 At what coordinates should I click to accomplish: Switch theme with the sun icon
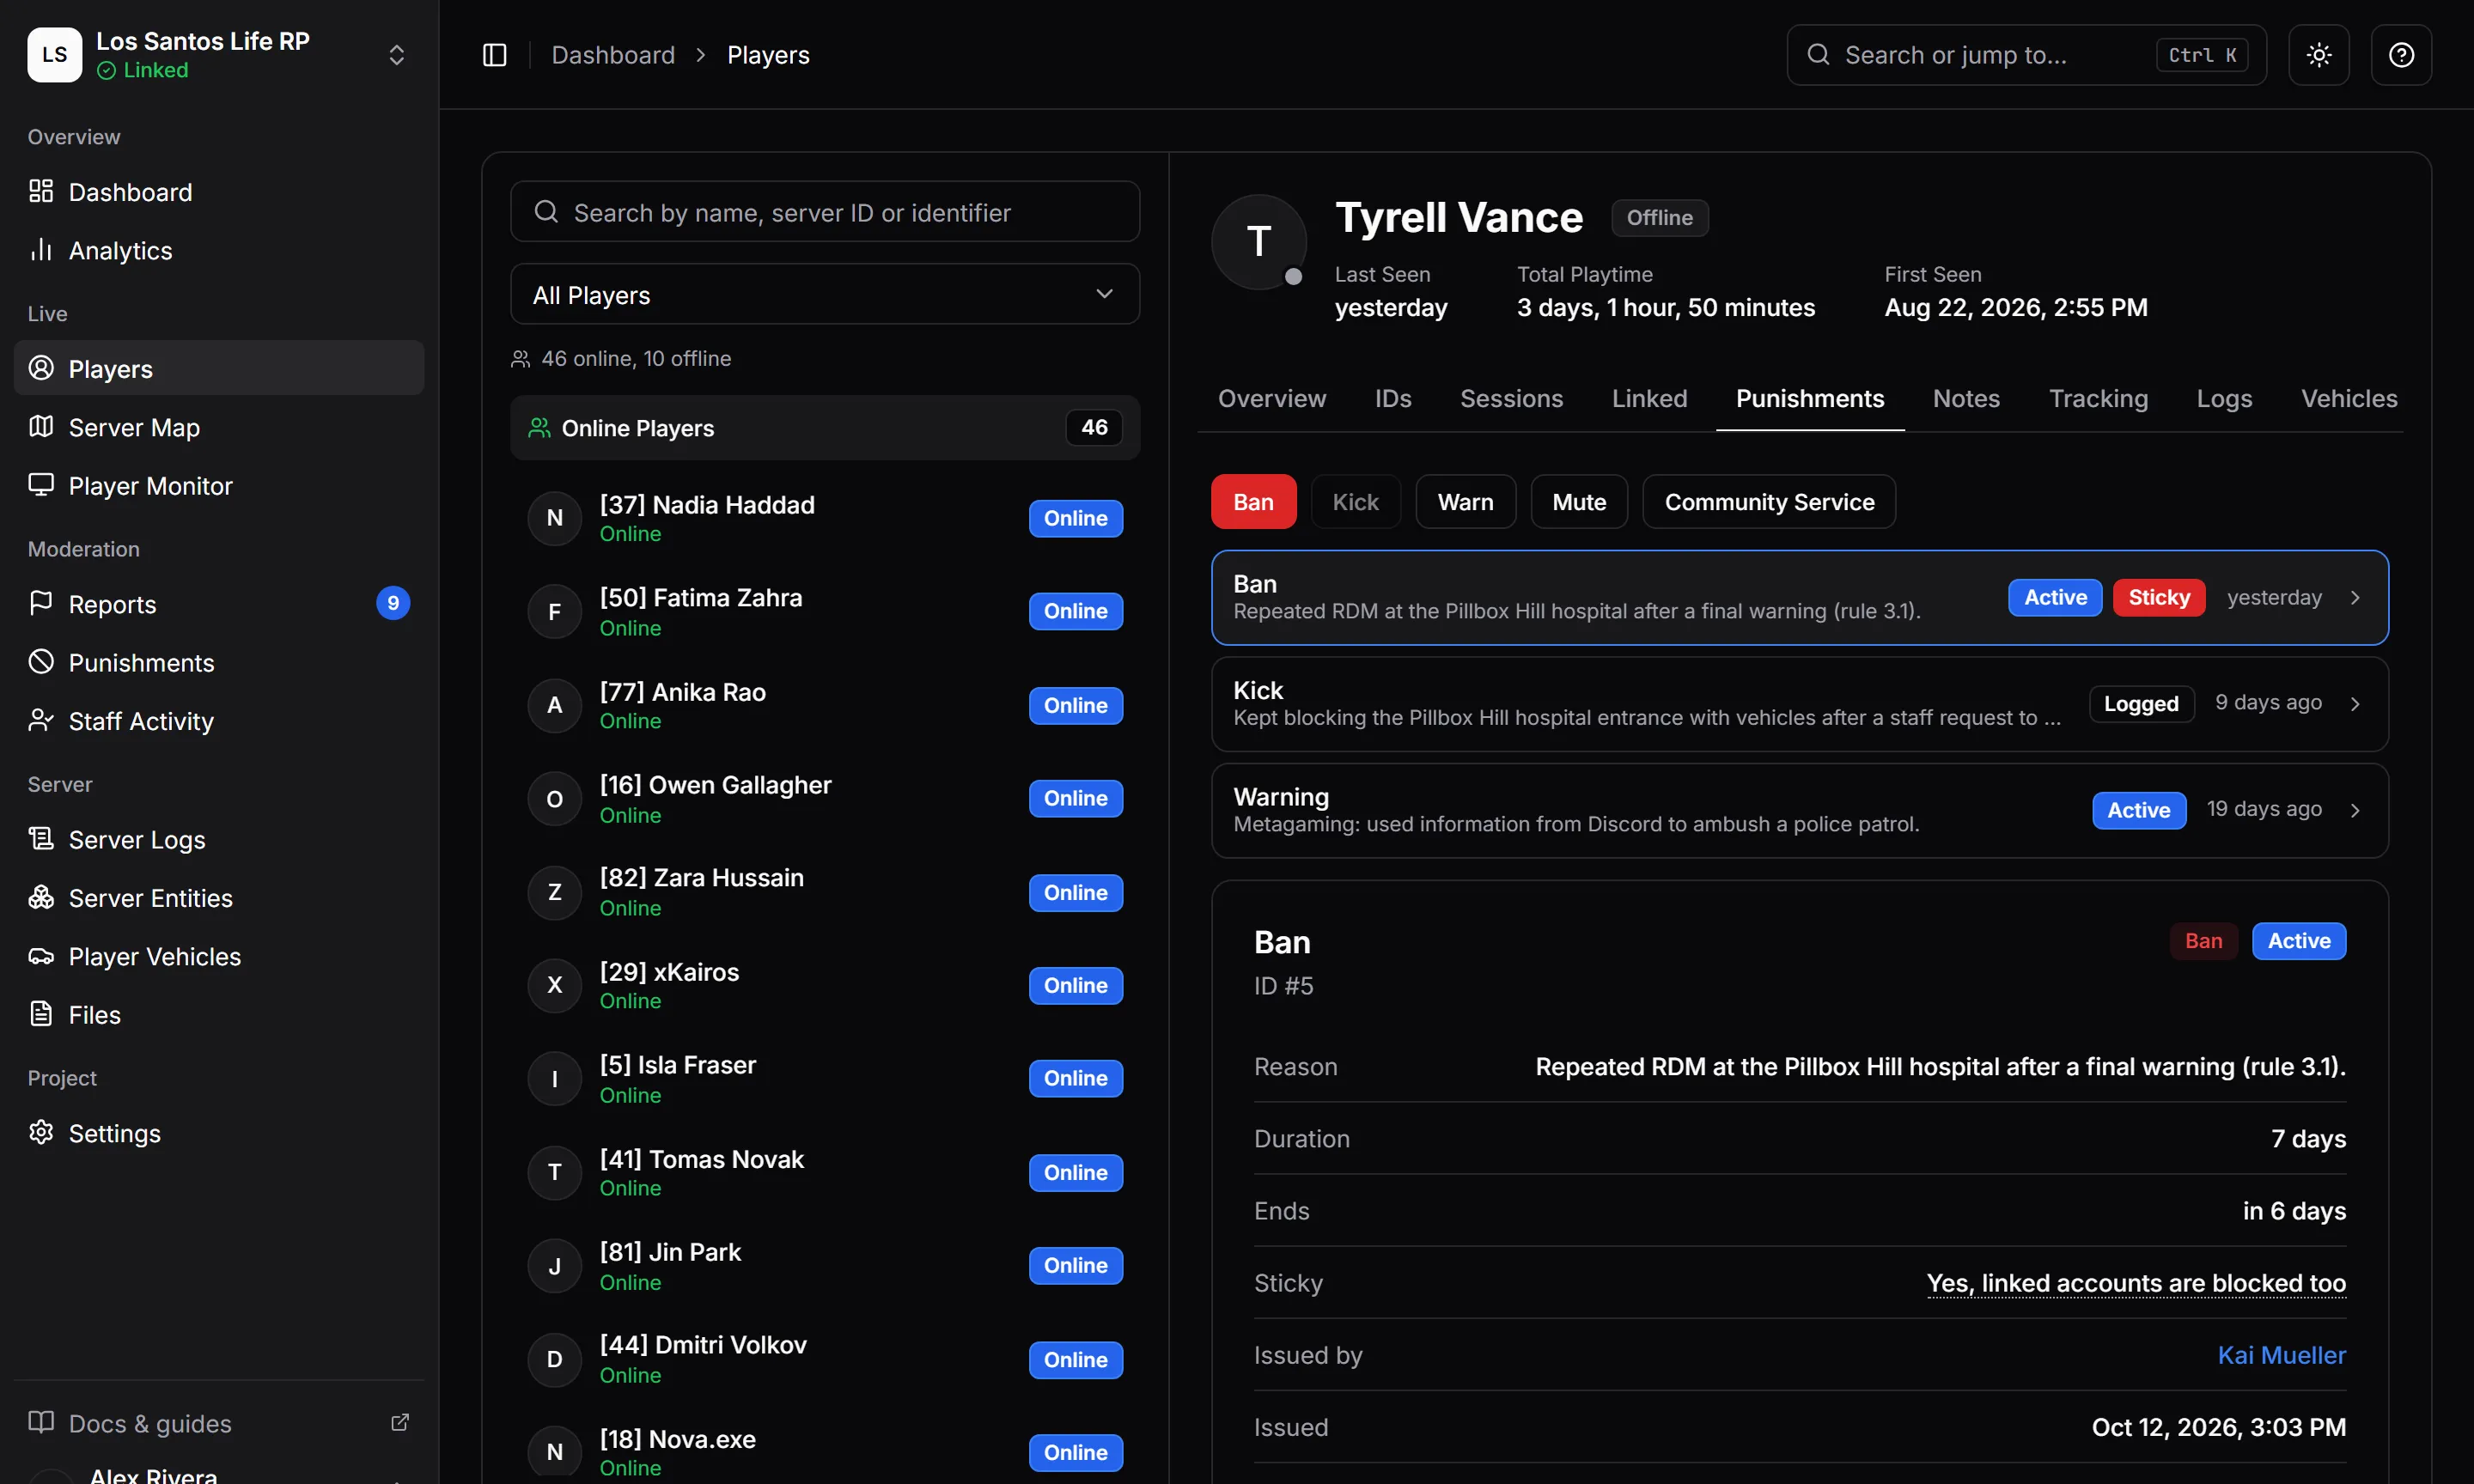(x=2319, y=55)
